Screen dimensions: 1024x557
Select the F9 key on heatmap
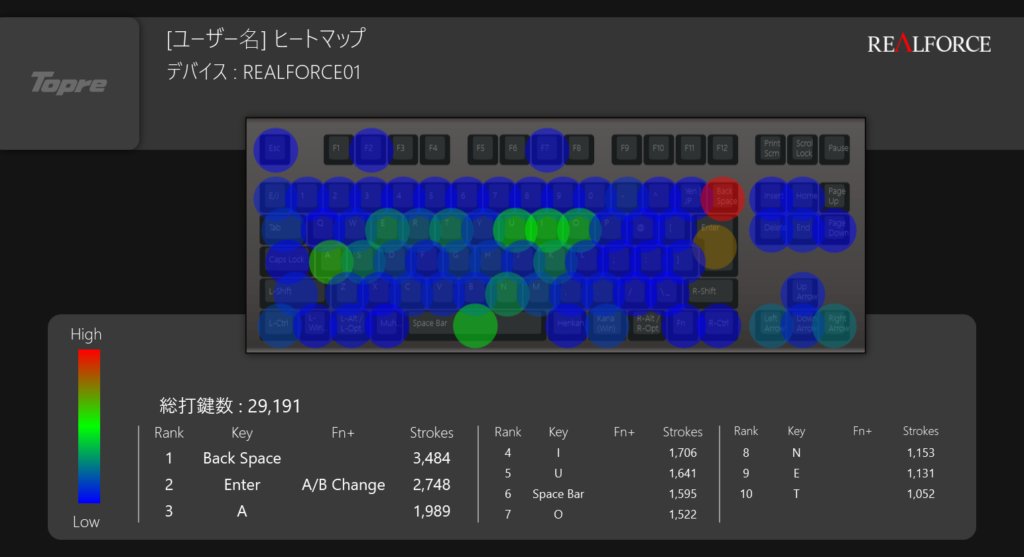625,149
